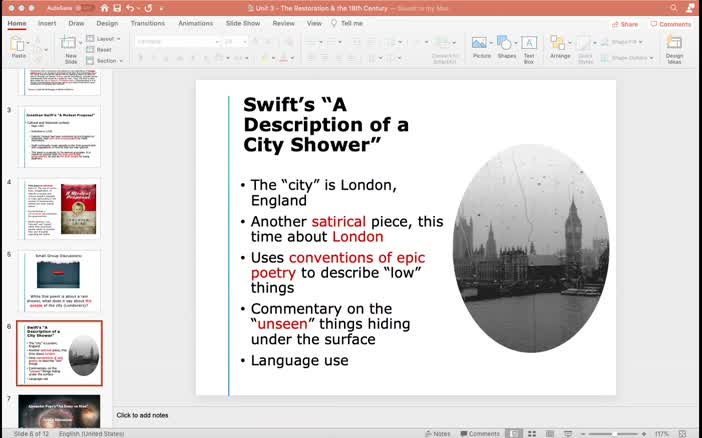Click the zoom slider in the status bar
Image resolution: width=702 pixels, height=438 pixels.
(614, 434)
